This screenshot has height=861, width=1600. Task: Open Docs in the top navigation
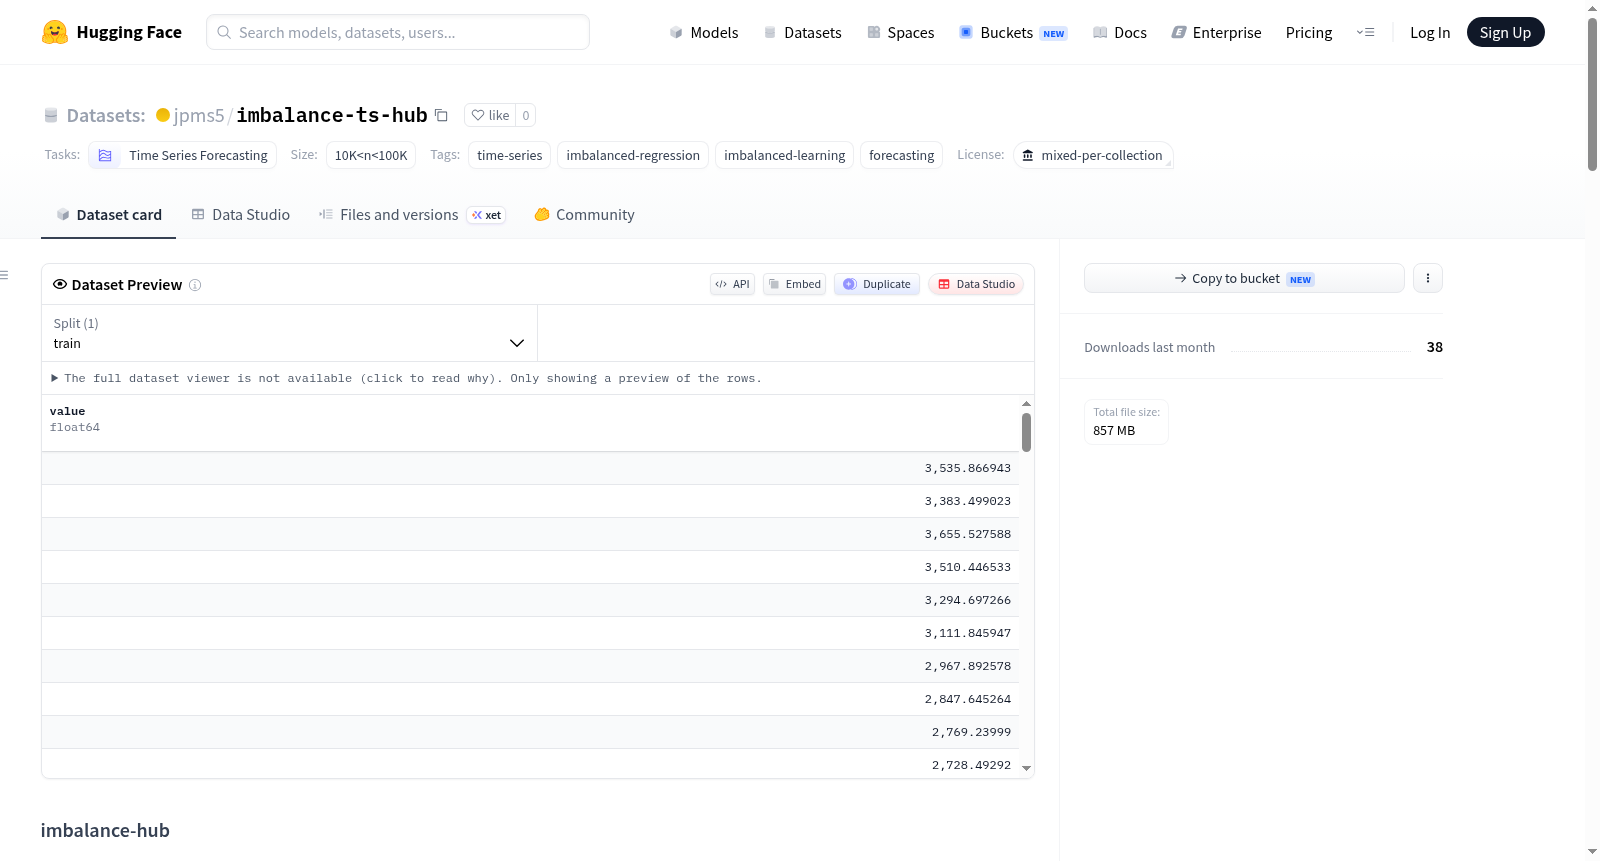(1120, 32)
